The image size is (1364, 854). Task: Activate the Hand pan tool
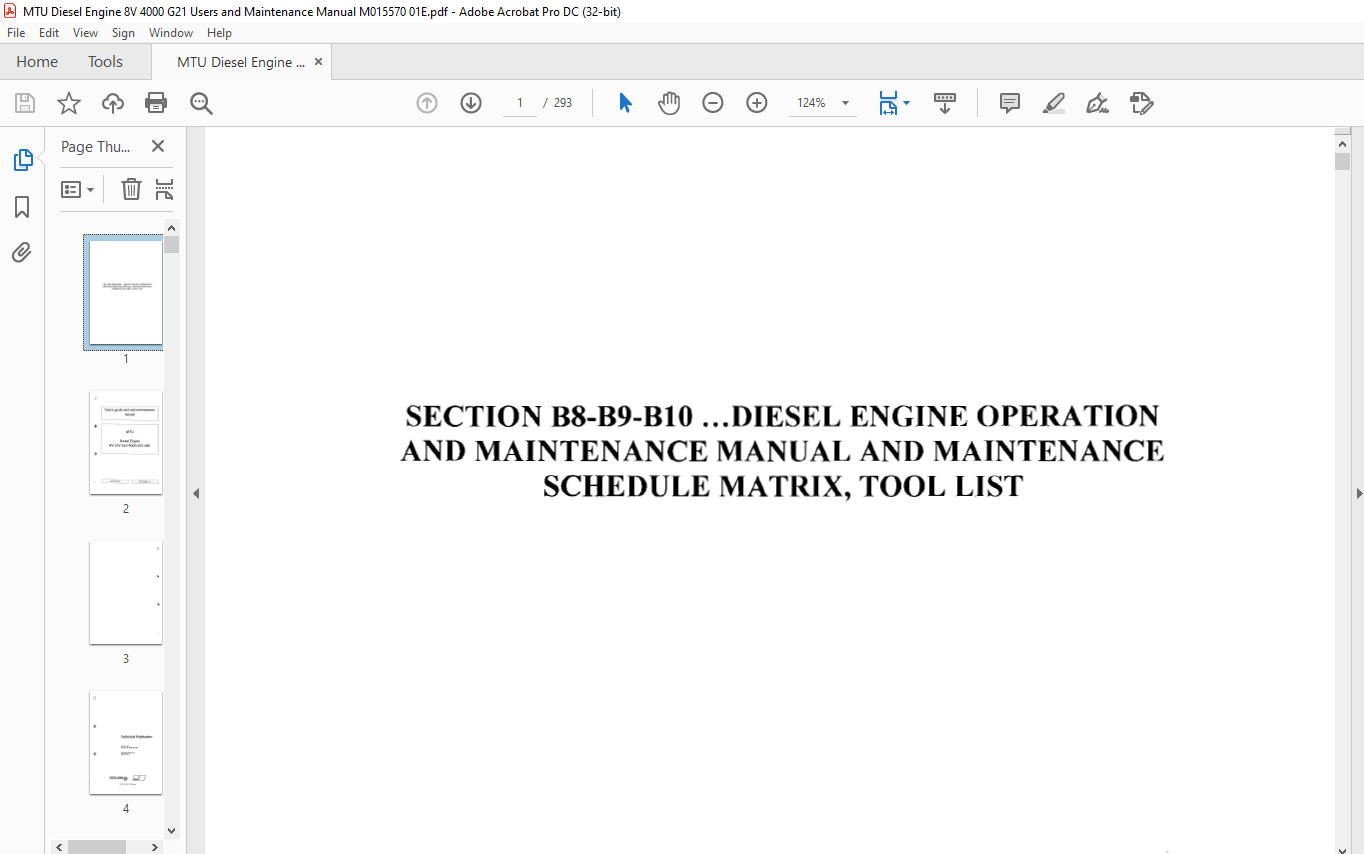669,103
